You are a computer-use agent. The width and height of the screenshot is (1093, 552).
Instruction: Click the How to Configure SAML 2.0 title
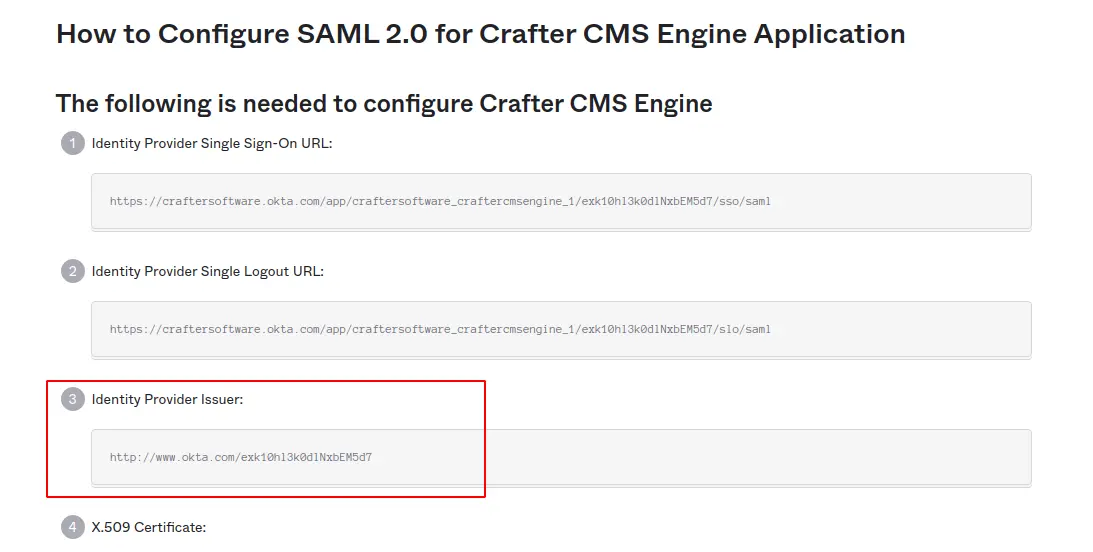click(480, 34)
